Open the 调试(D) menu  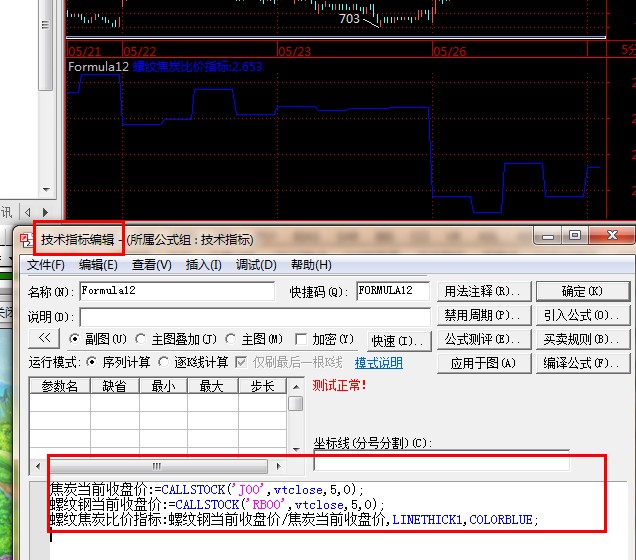coord(256,265)
